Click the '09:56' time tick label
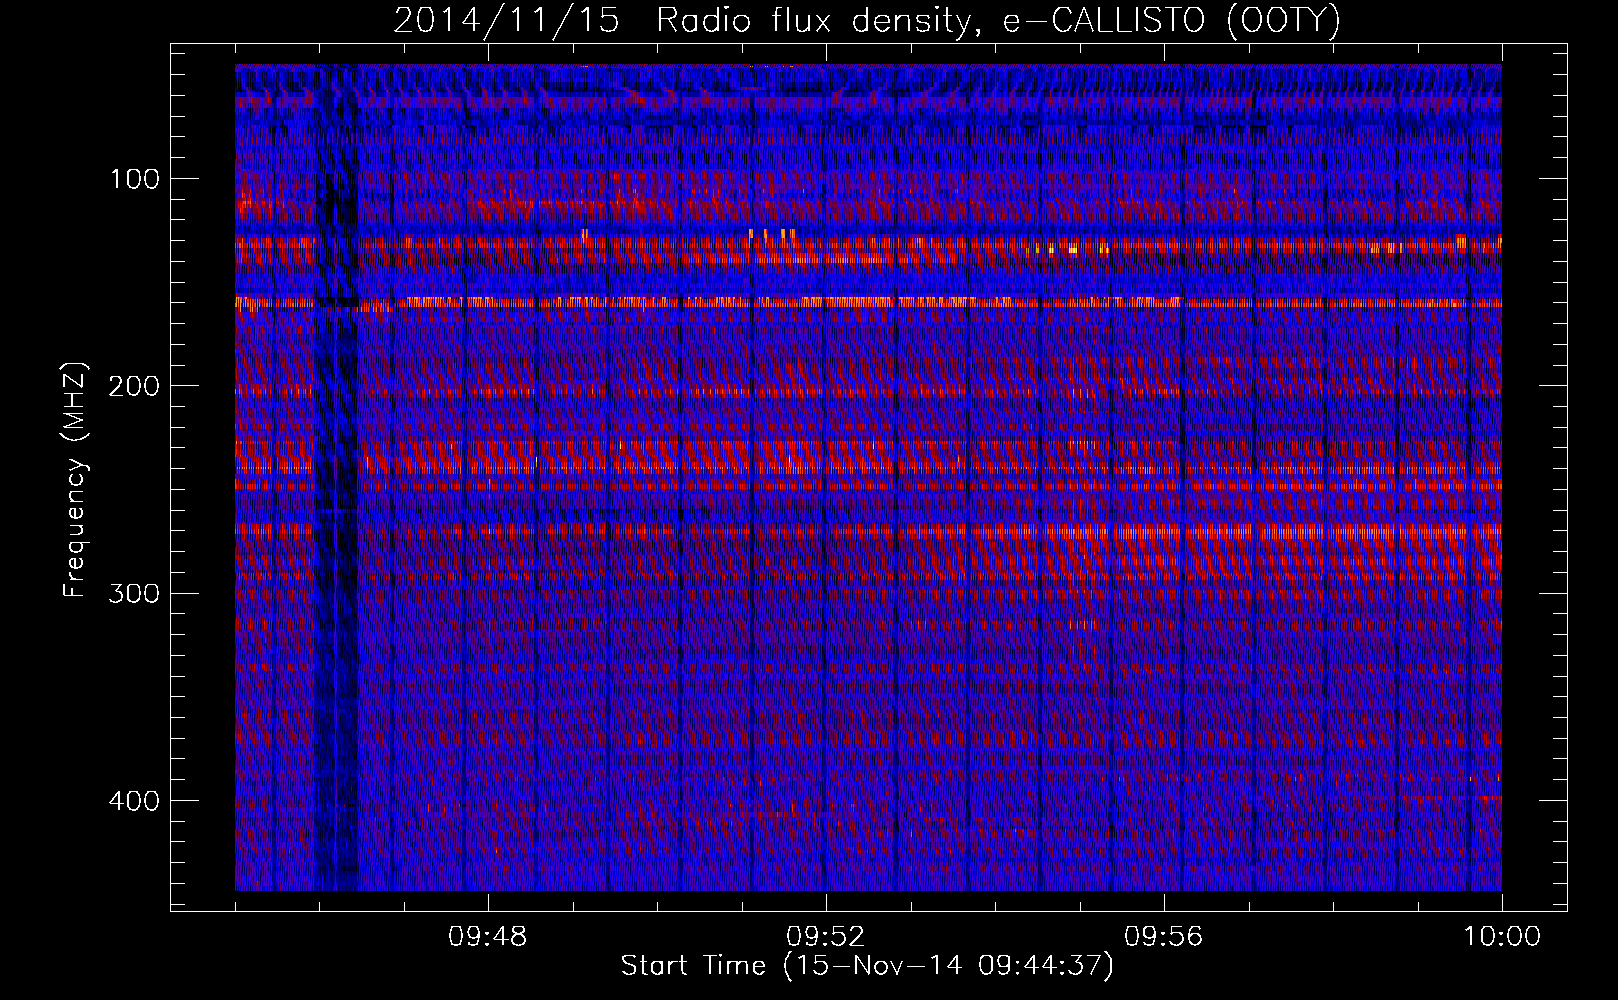1618x1000 pixels. point(1164,937)
